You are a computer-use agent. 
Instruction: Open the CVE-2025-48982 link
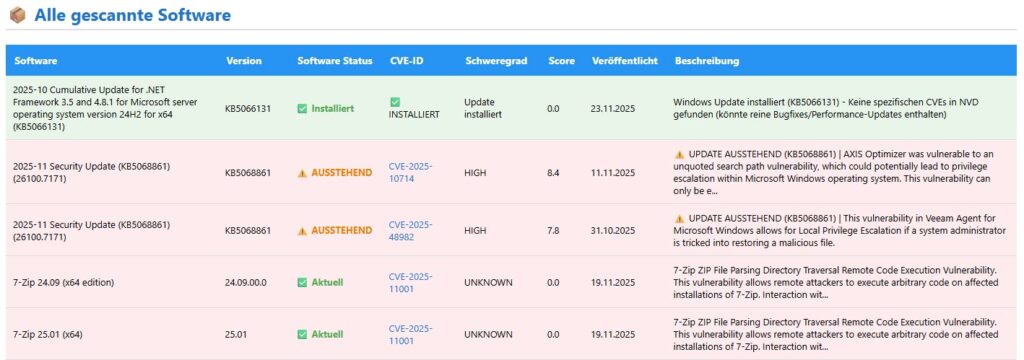410,231
